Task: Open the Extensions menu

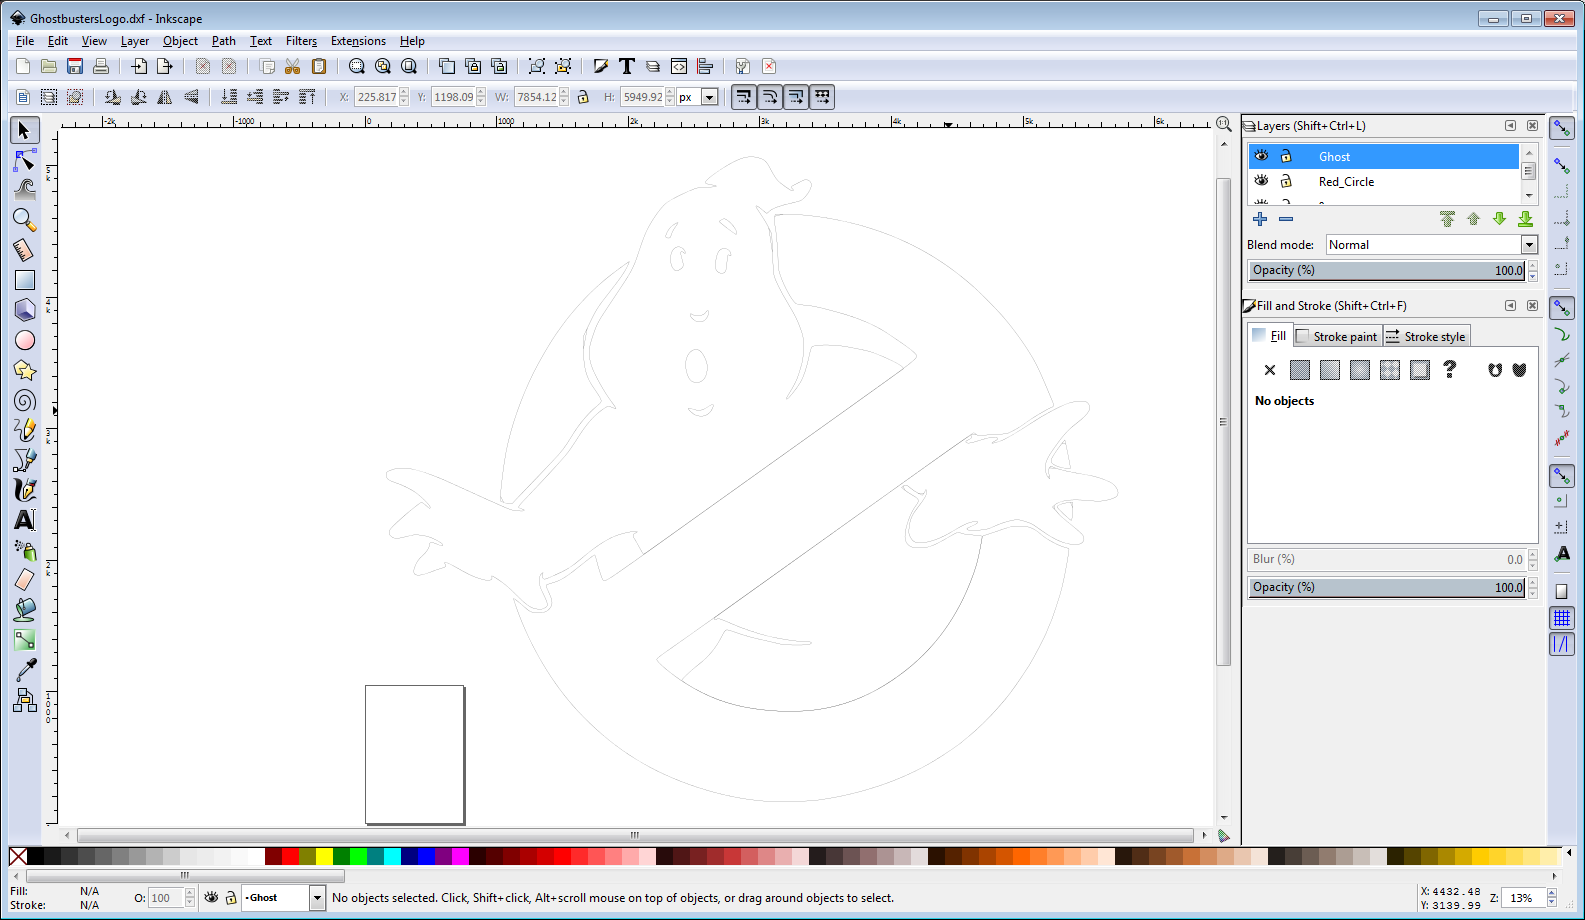Action: coord(358,41)
